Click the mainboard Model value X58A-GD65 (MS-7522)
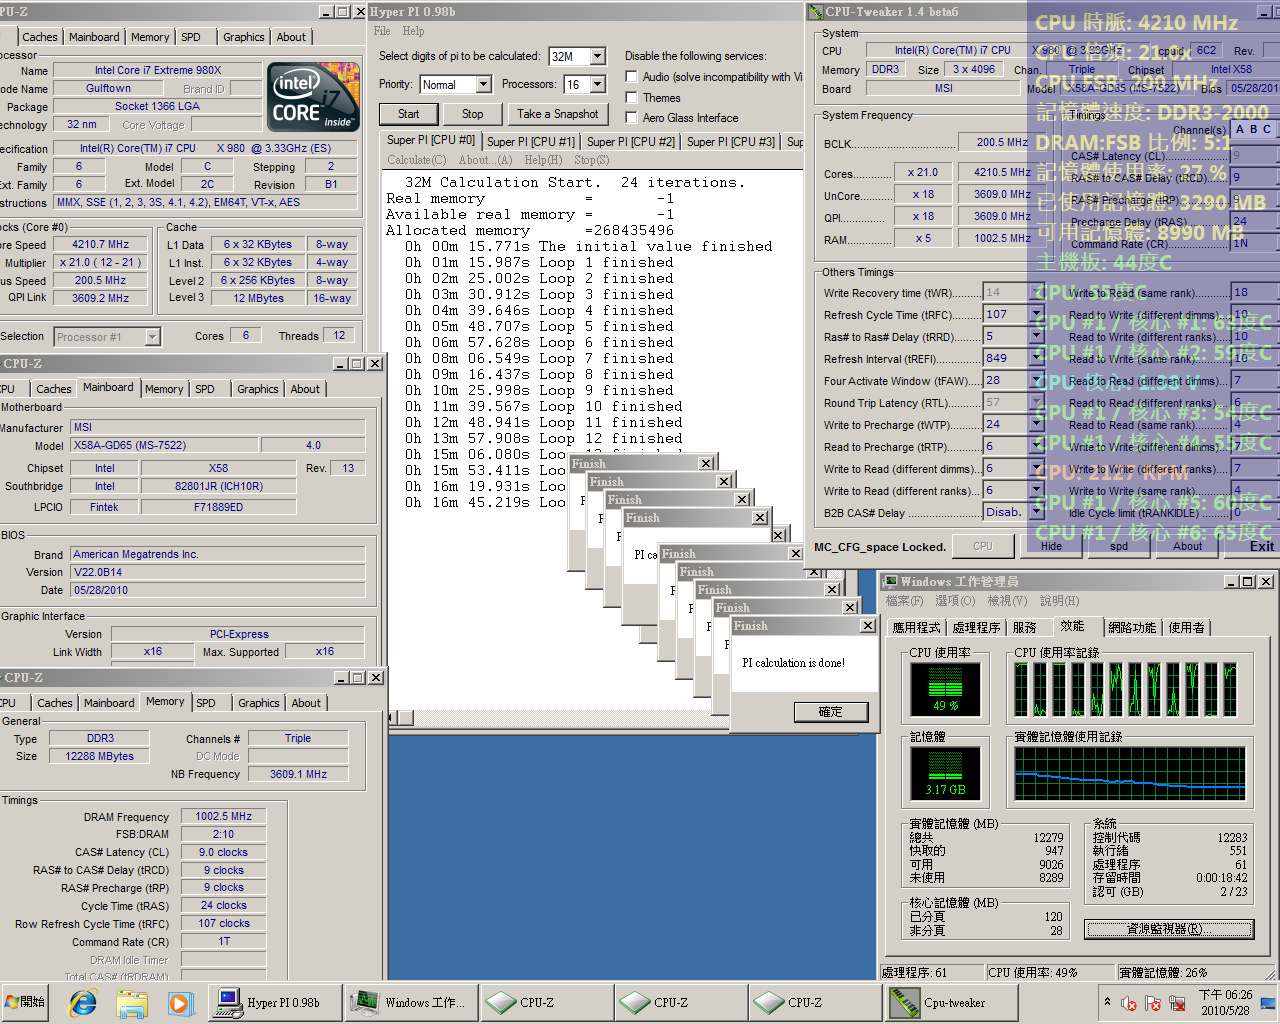This screenshot has height=1024, width=1280. coord(163,445)
